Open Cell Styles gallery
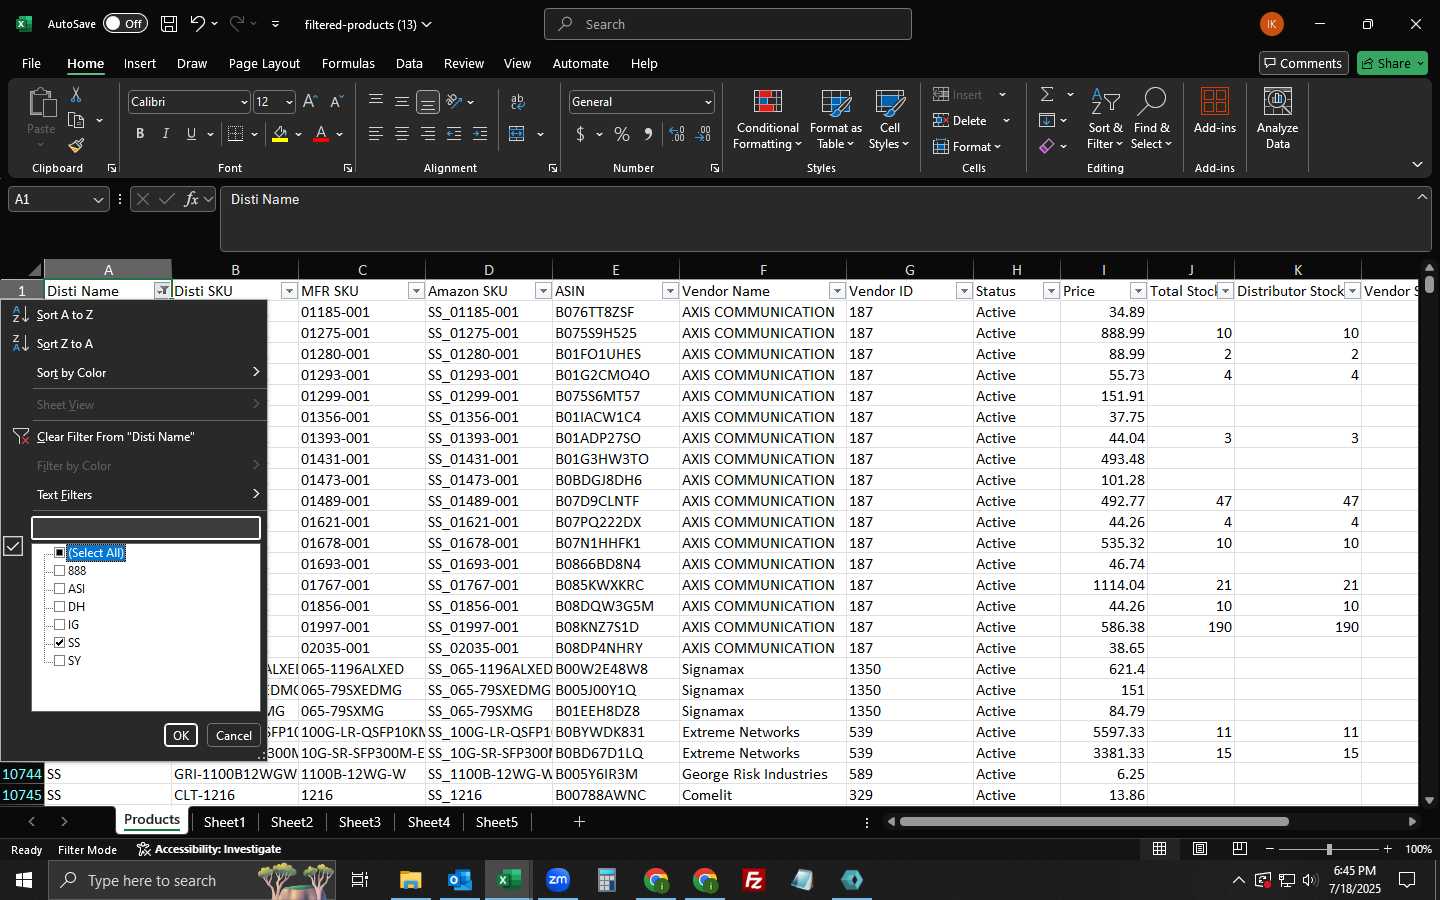Screen dimensions: 1440x900 click(x=889, y=120)
